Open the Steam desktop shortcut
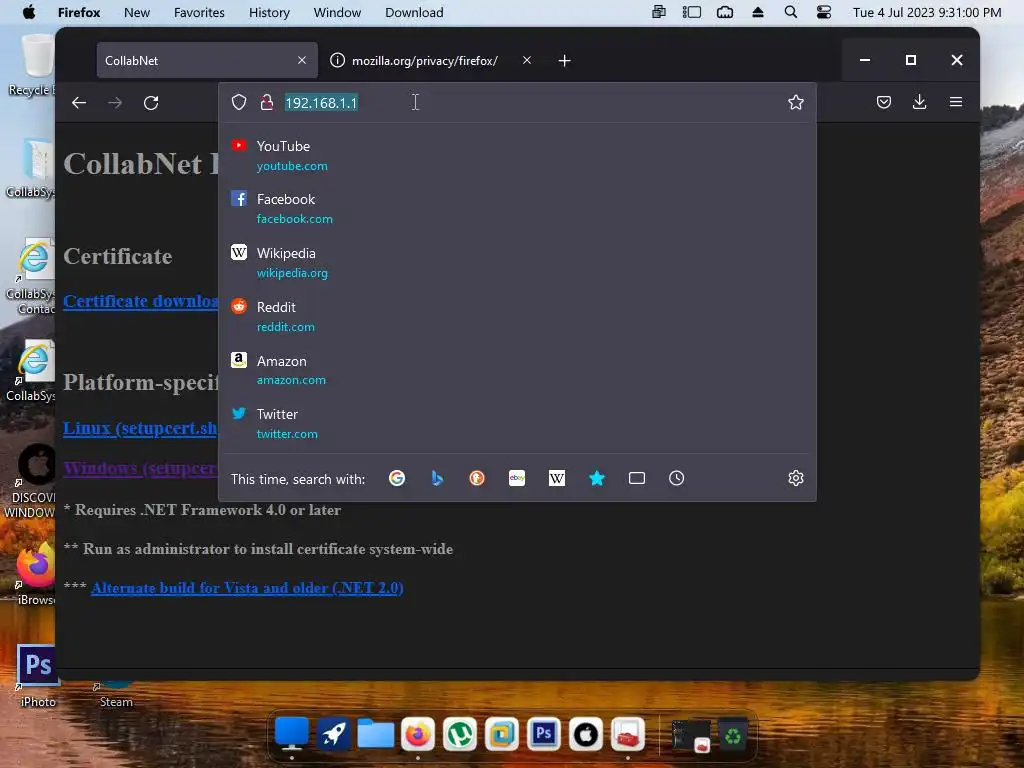 click(116, 695)
